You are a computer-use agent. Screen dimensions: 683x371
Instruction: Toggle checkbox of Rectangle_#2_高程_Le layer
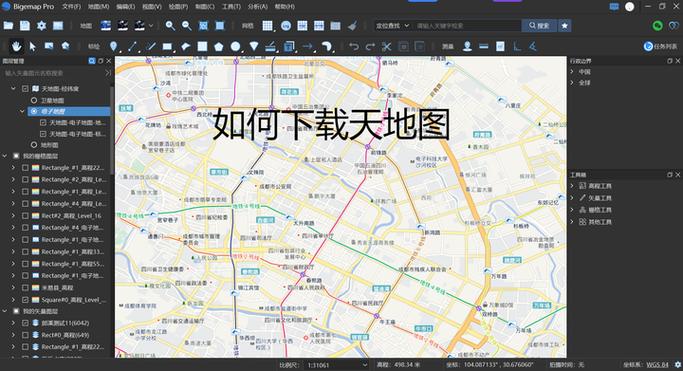tap(25, 179)
